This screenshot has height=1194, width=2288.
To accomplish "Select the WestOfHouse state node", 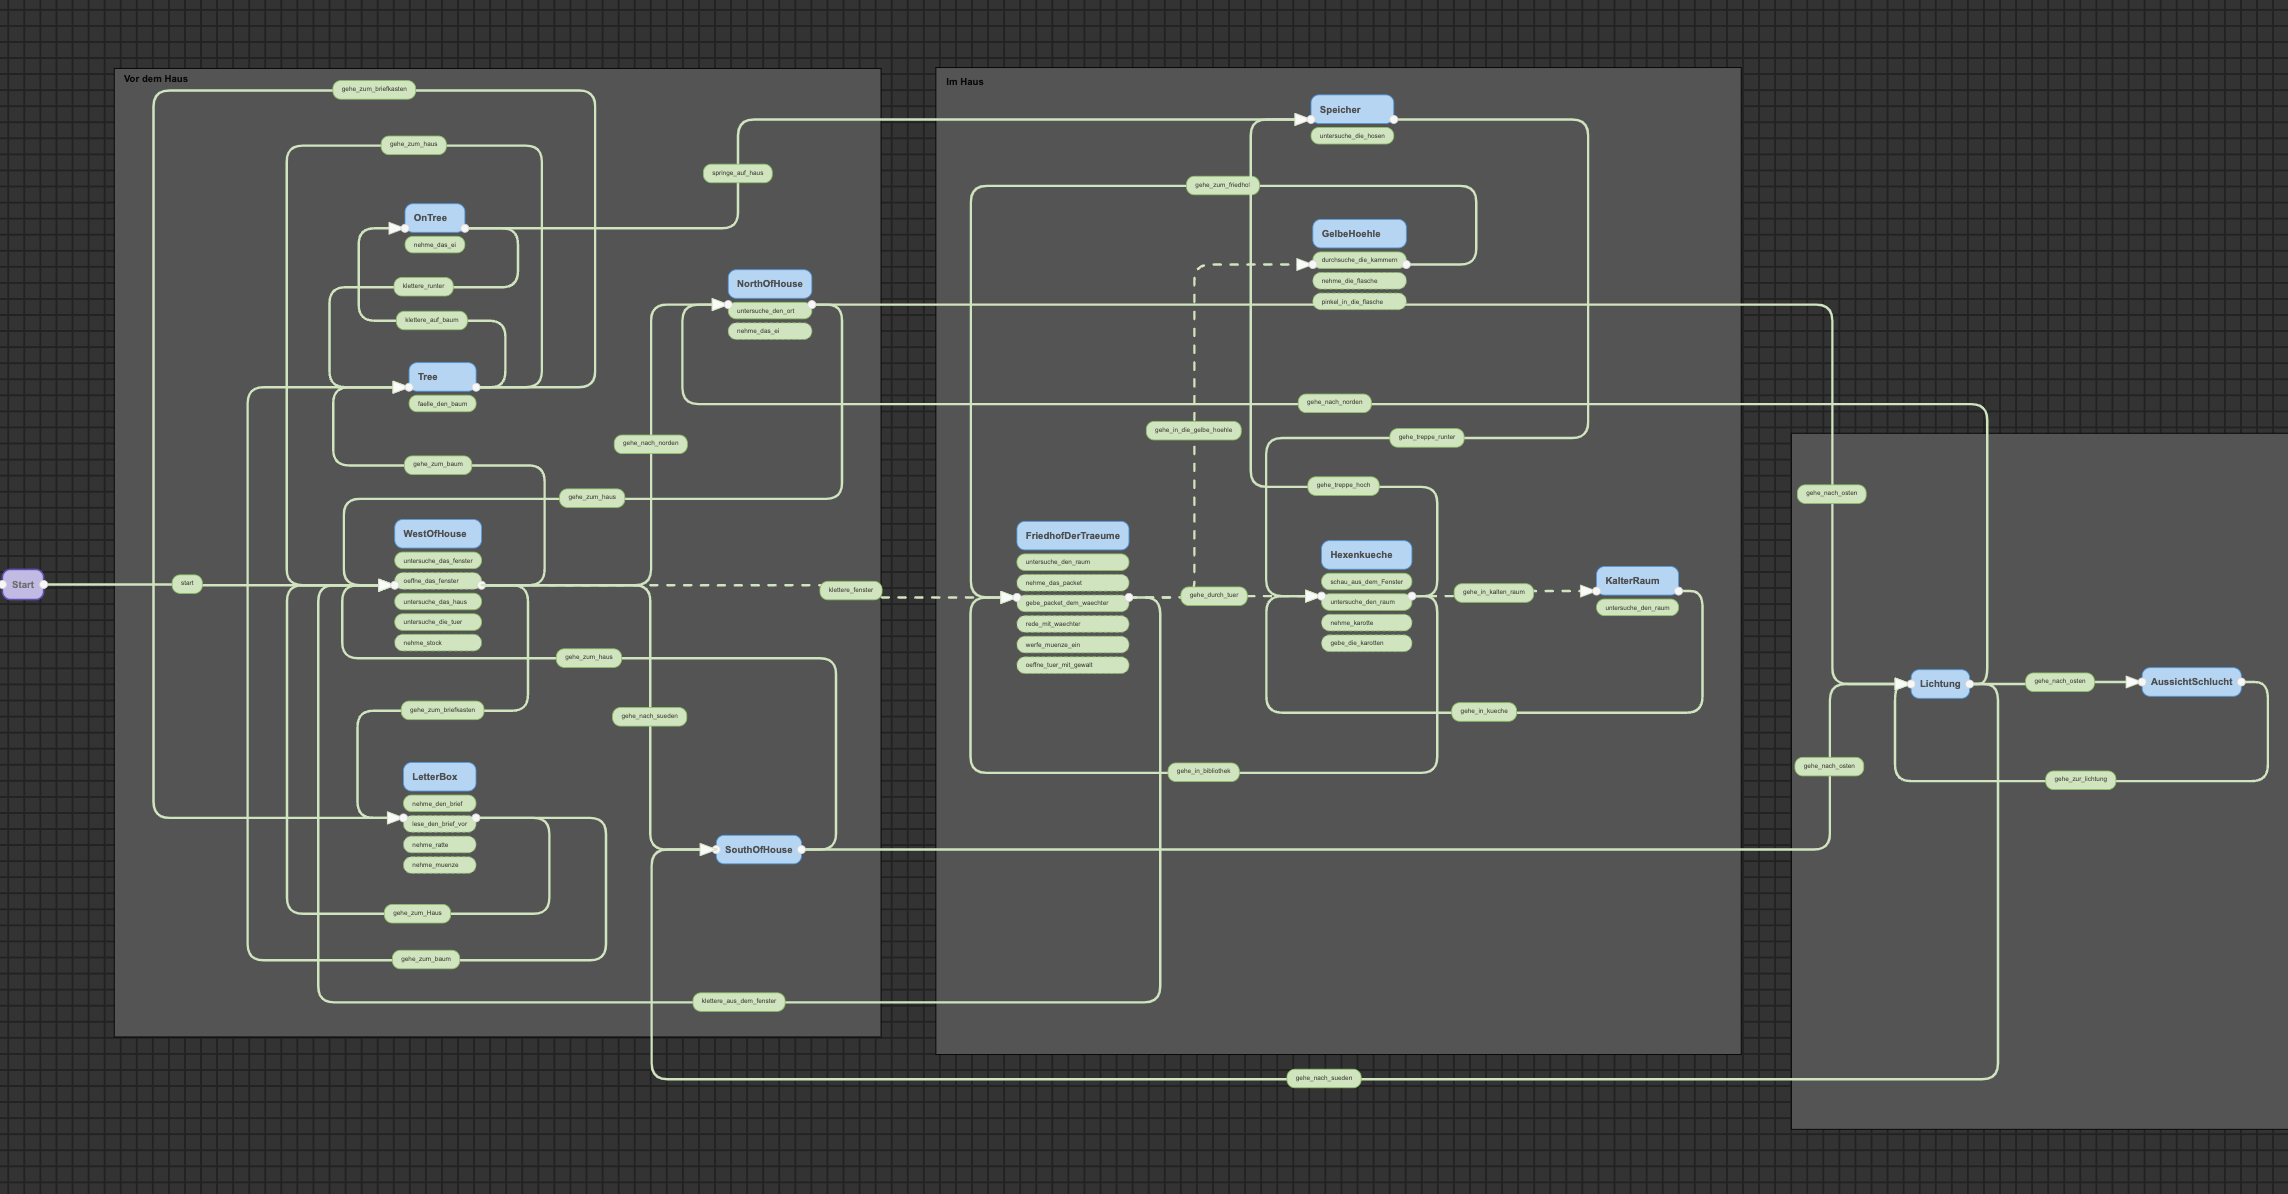I will (437, 534).
